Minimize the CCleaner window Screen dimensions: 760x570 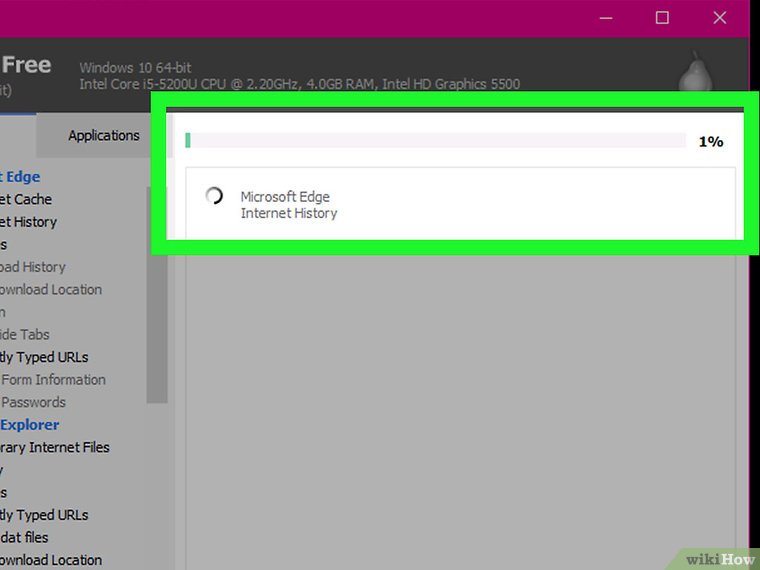point(606,18)
